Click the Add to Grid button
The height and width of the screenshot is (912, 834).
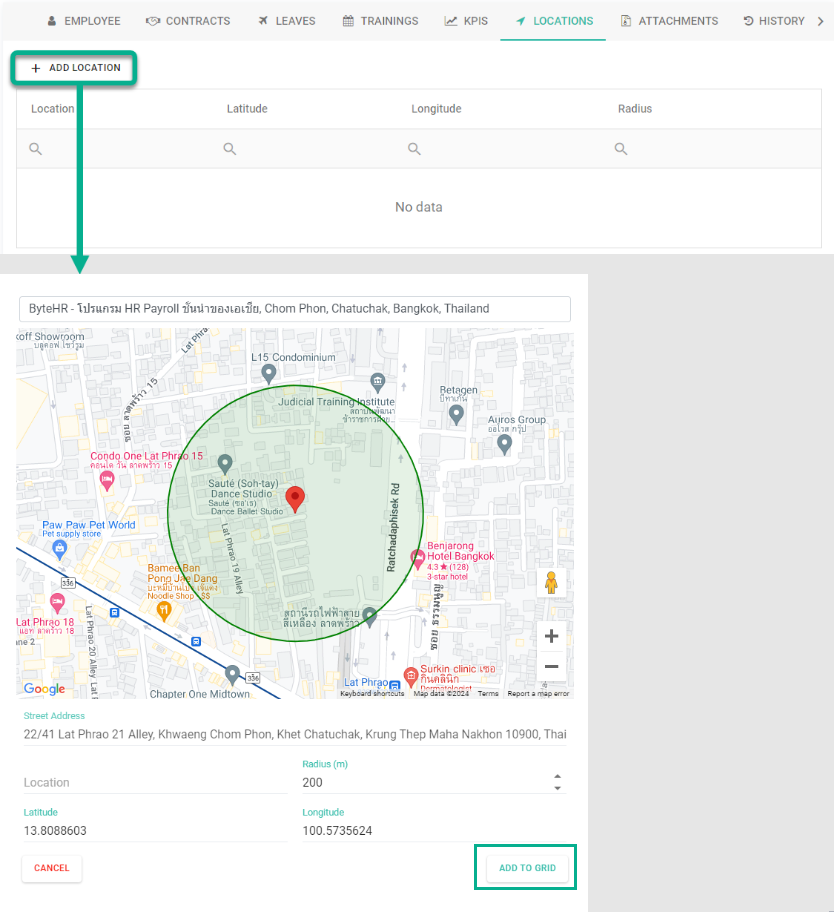pos(528,868)
